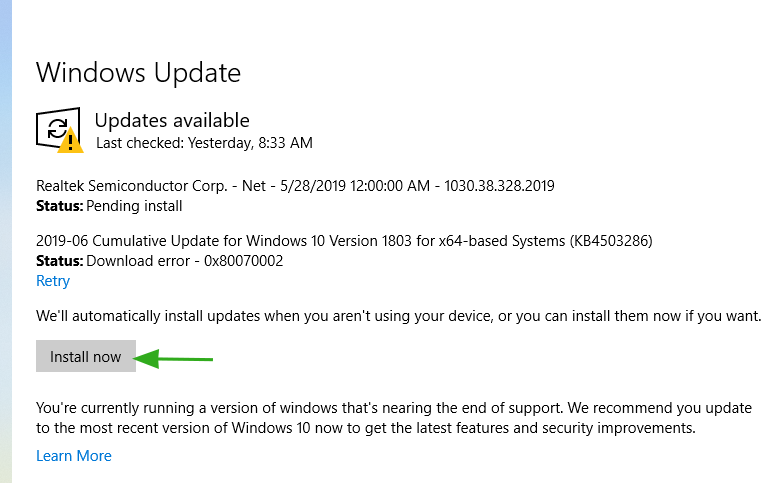This screenshot has width=778, height=483.
Task: Click the Download error status text
Action: tap(138, 261)
